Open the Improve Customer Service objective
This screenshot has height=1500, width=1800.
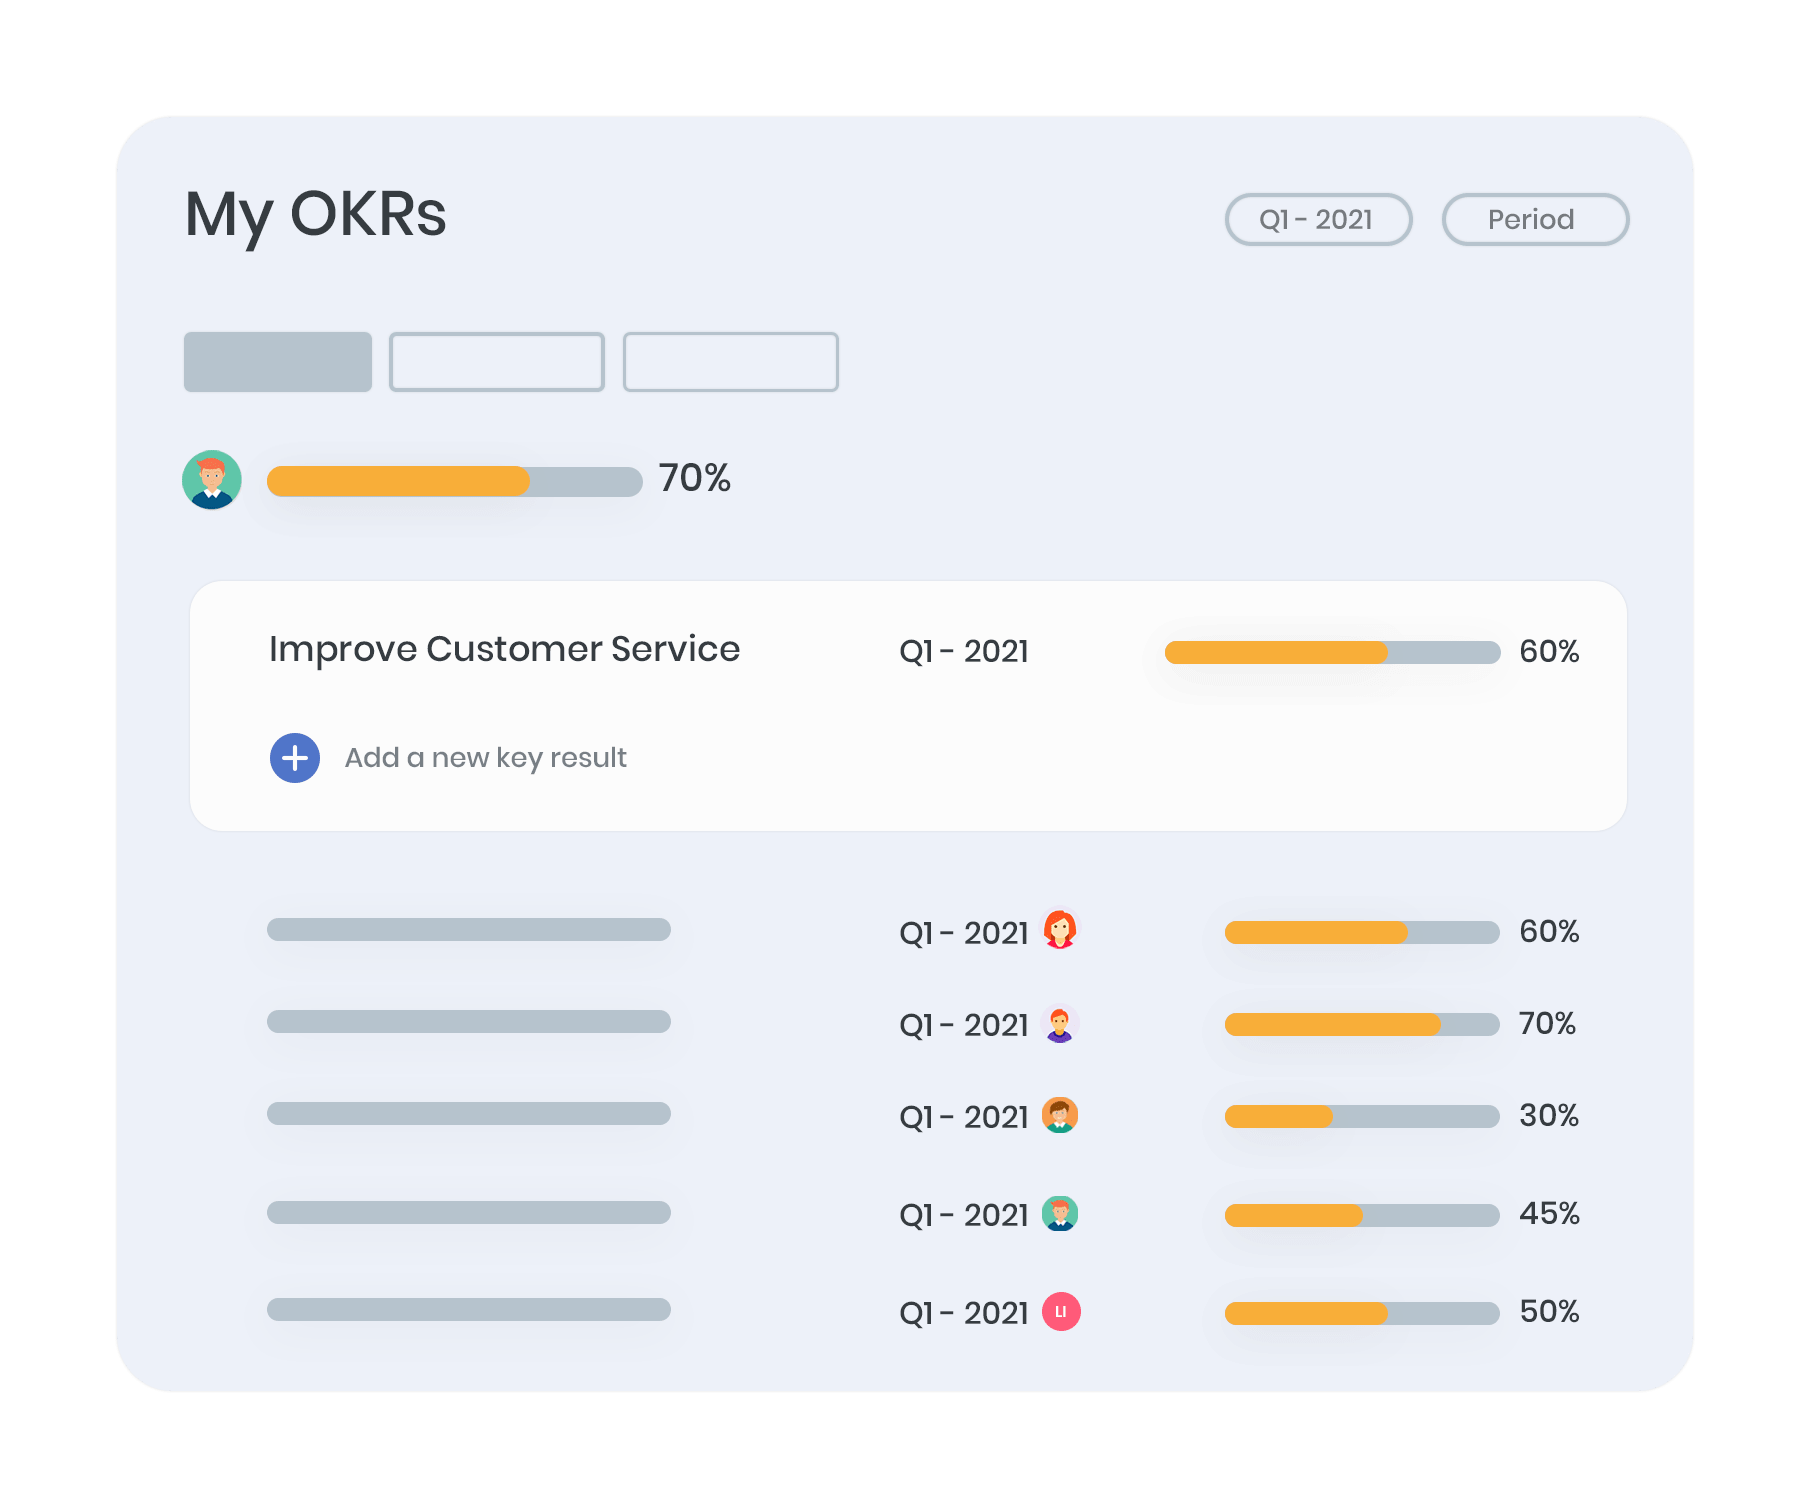click(x=504, y=650)
